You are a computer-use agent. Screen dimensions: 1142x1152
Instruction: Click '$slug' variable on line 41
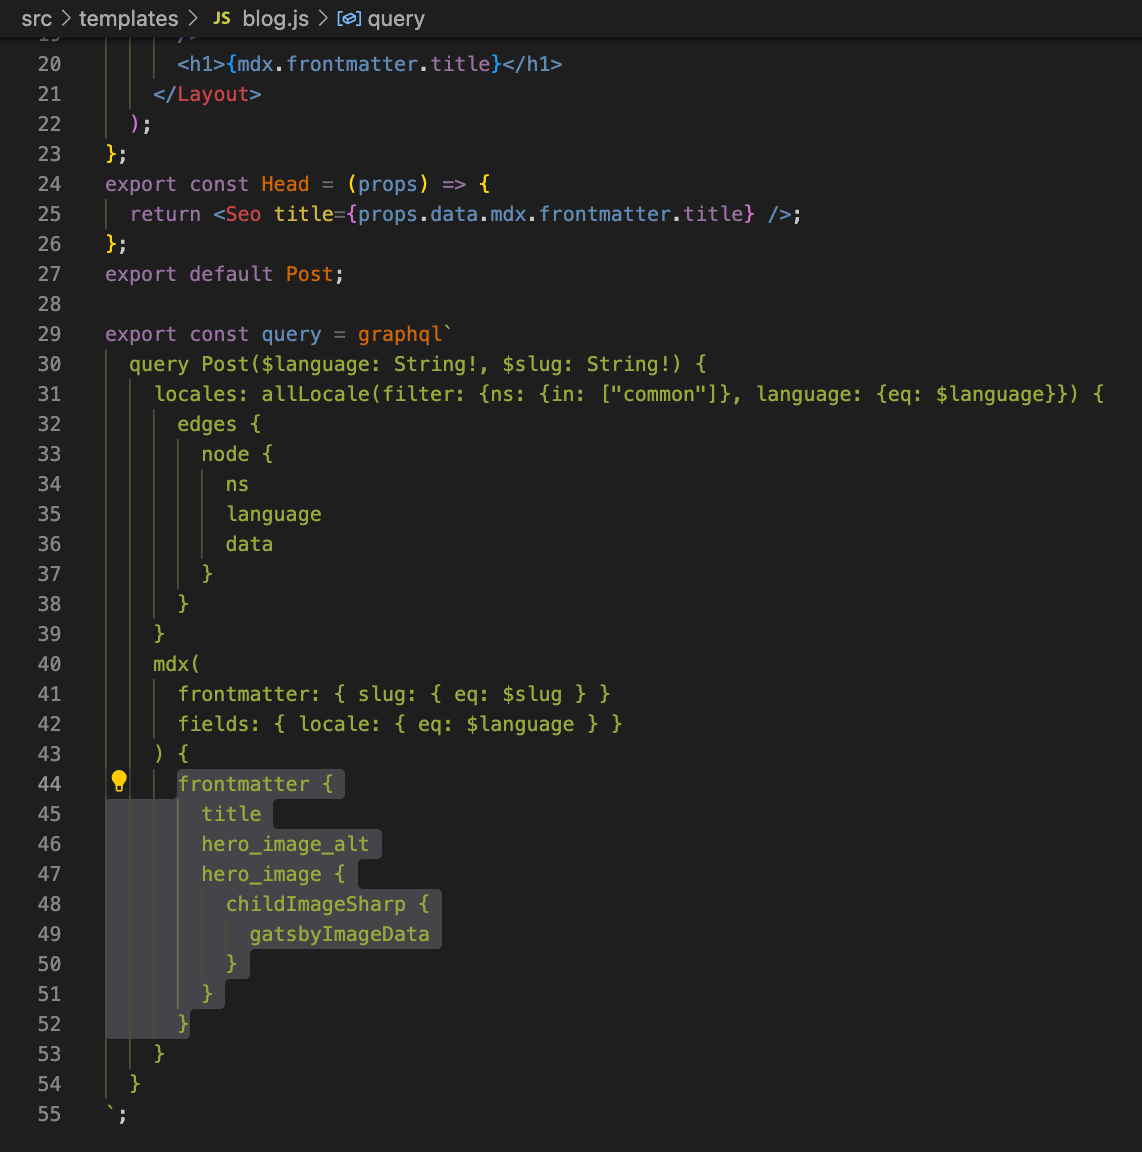click(x=532, y=694)
